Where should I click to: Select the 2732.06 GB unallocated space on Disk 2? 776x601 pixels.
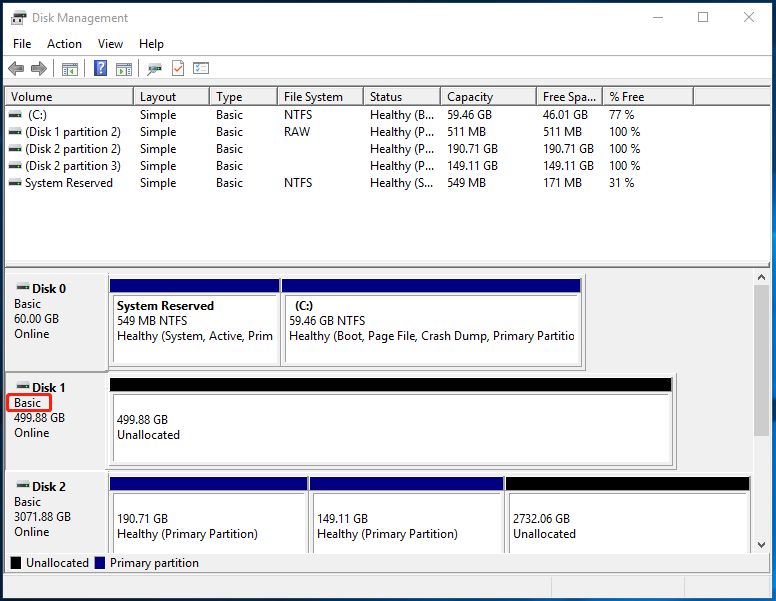point(628,515)
